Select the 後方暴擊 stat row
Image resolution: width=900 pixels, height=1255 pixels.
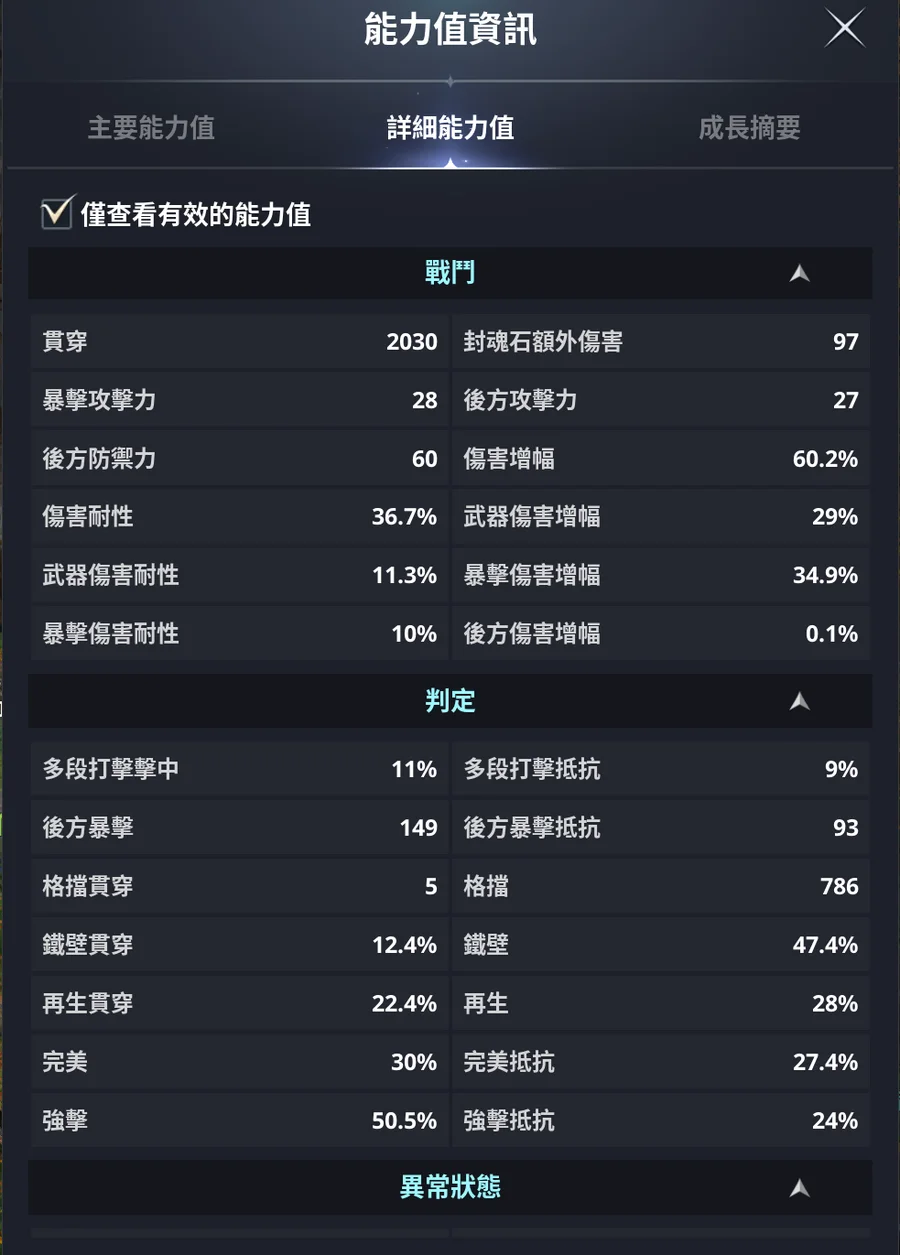[x=240, y=828]
